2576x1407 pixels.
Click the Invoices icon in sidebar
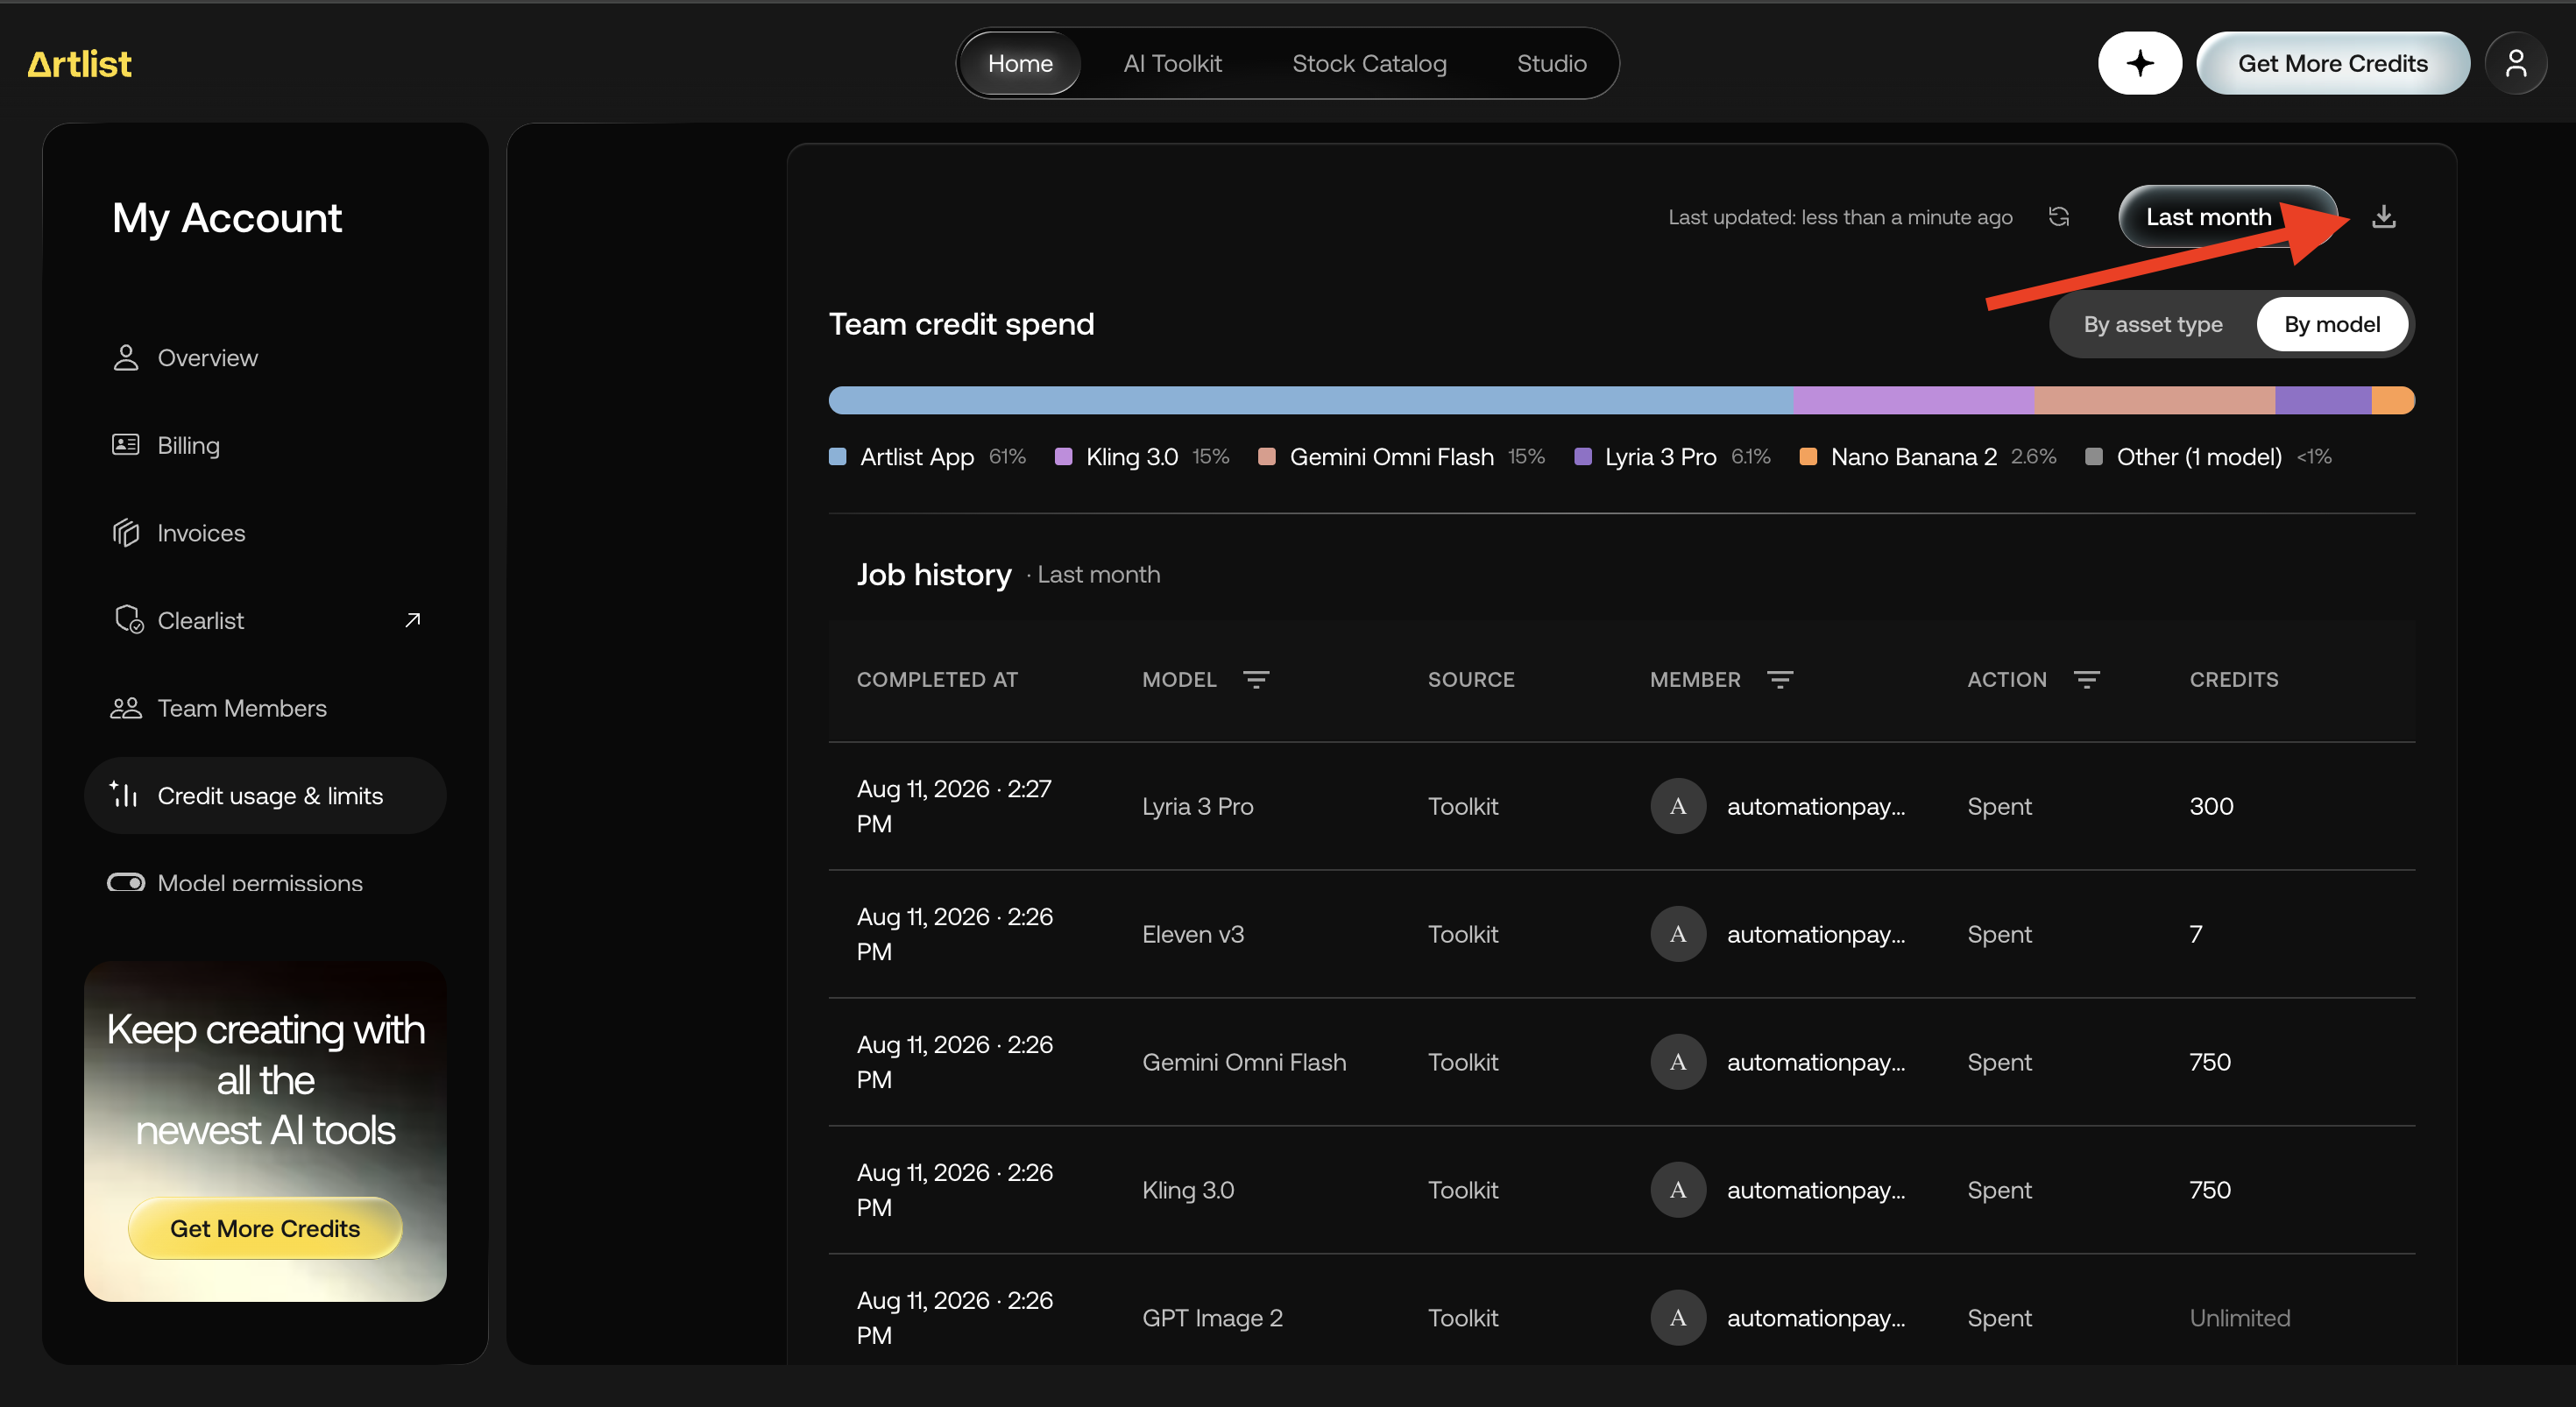tap(125, 533)
